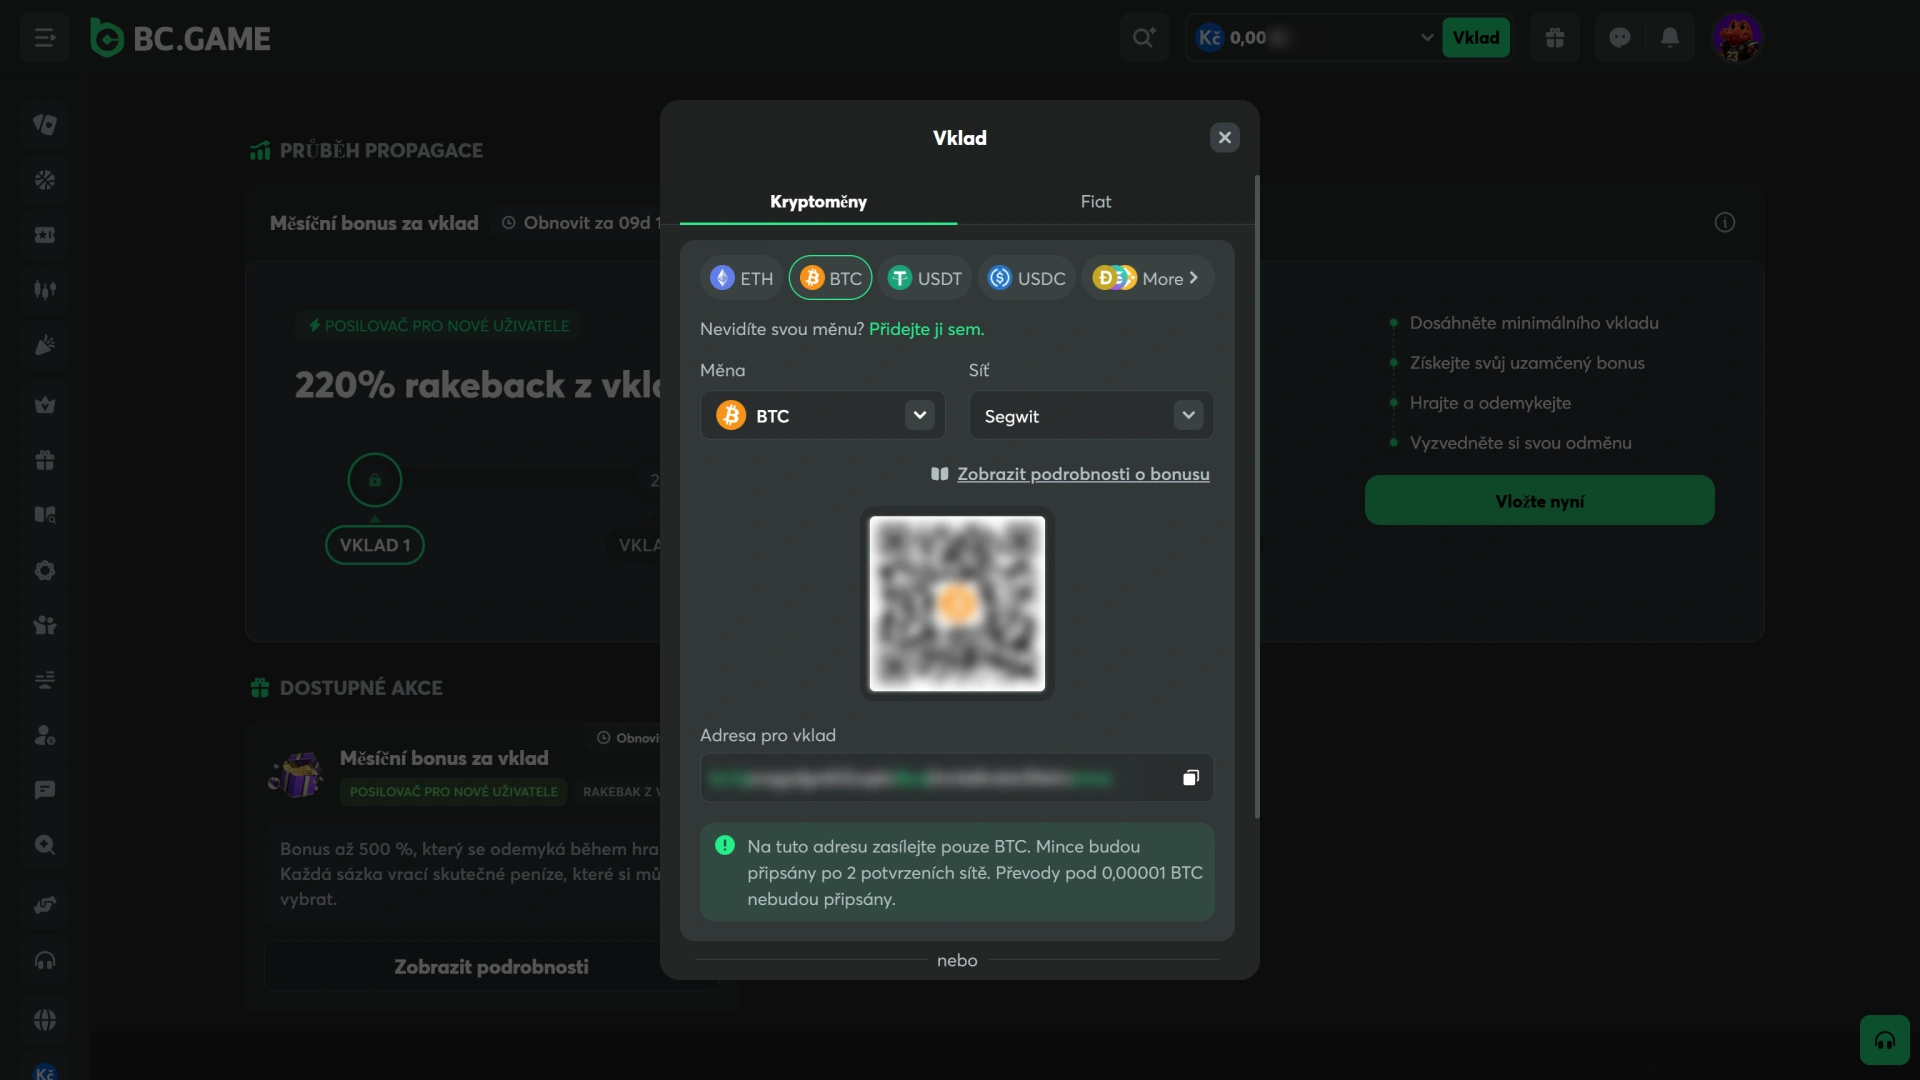Open the user avatar profile

point(1737,38)
